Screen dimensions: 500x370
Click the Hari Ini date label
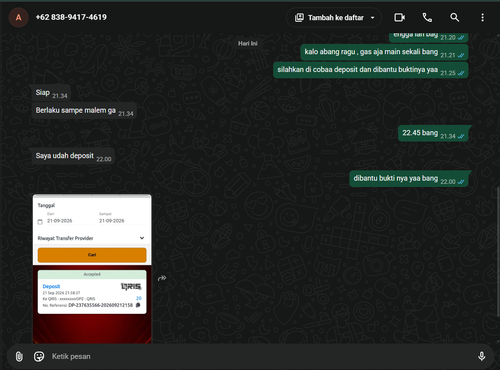(248, 43)
